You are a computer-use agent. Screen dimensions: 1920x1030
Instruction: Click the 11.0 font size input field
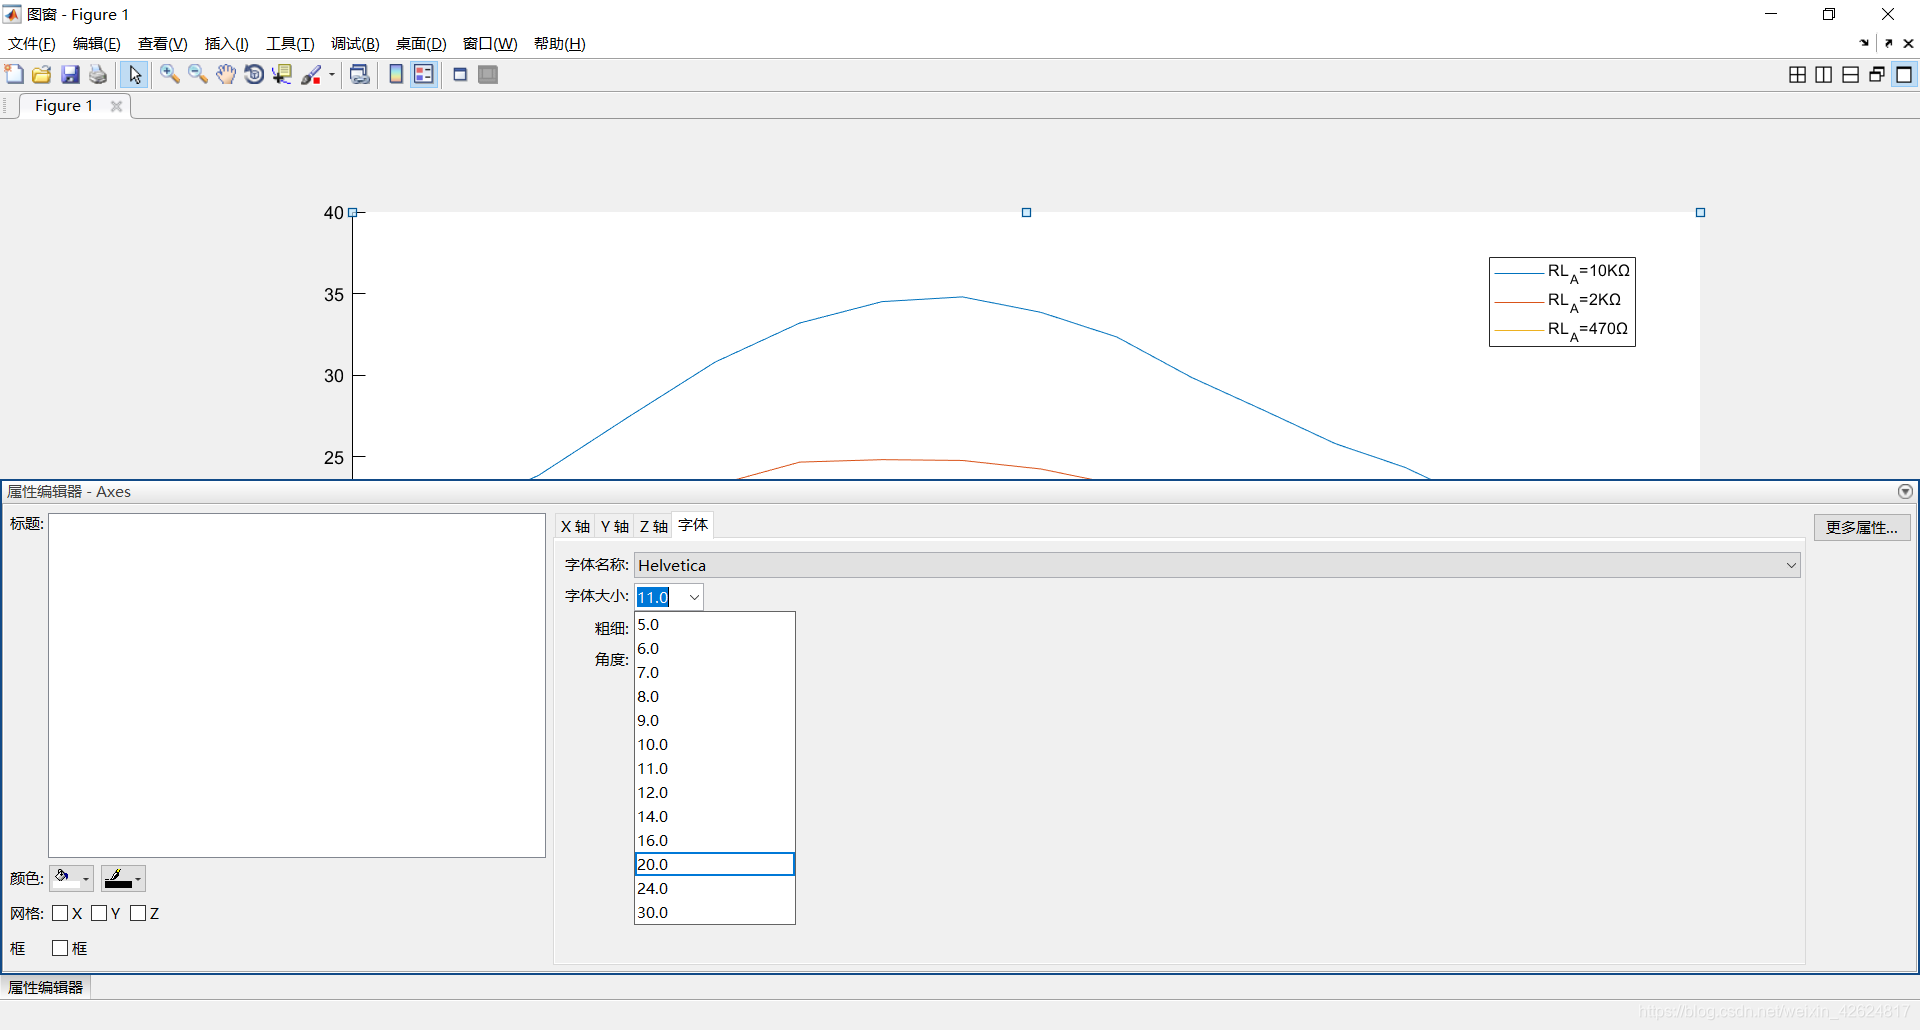[x=660, y=597]
